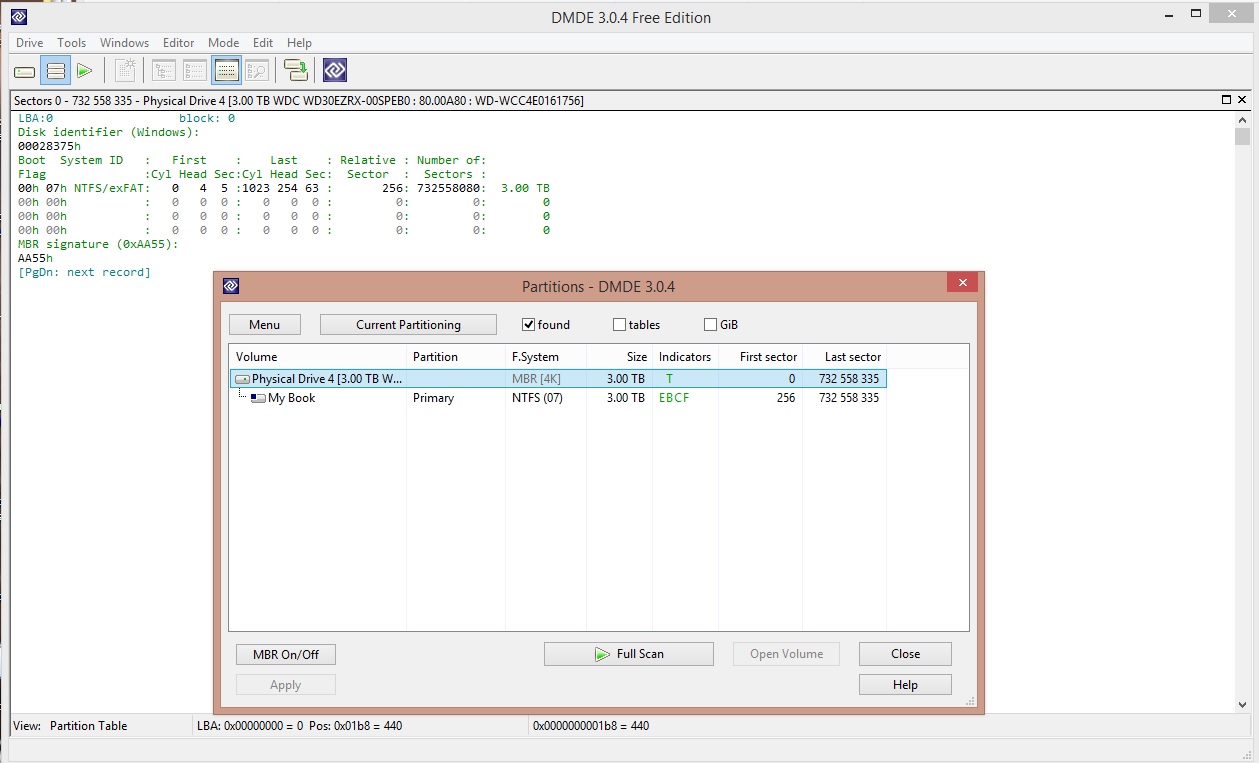Click the MBR [4K] cell
Image resolution: width=1259 pixels, height=763 pixels.
[538, 379]
